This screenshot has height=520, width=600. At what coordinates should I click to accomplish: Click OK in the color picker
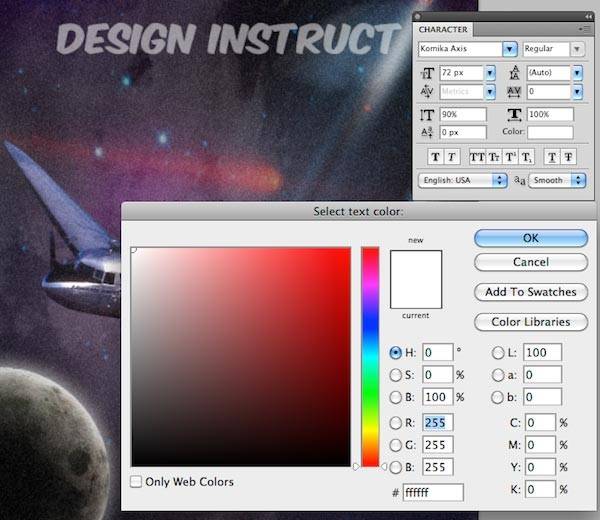(531, 238)
